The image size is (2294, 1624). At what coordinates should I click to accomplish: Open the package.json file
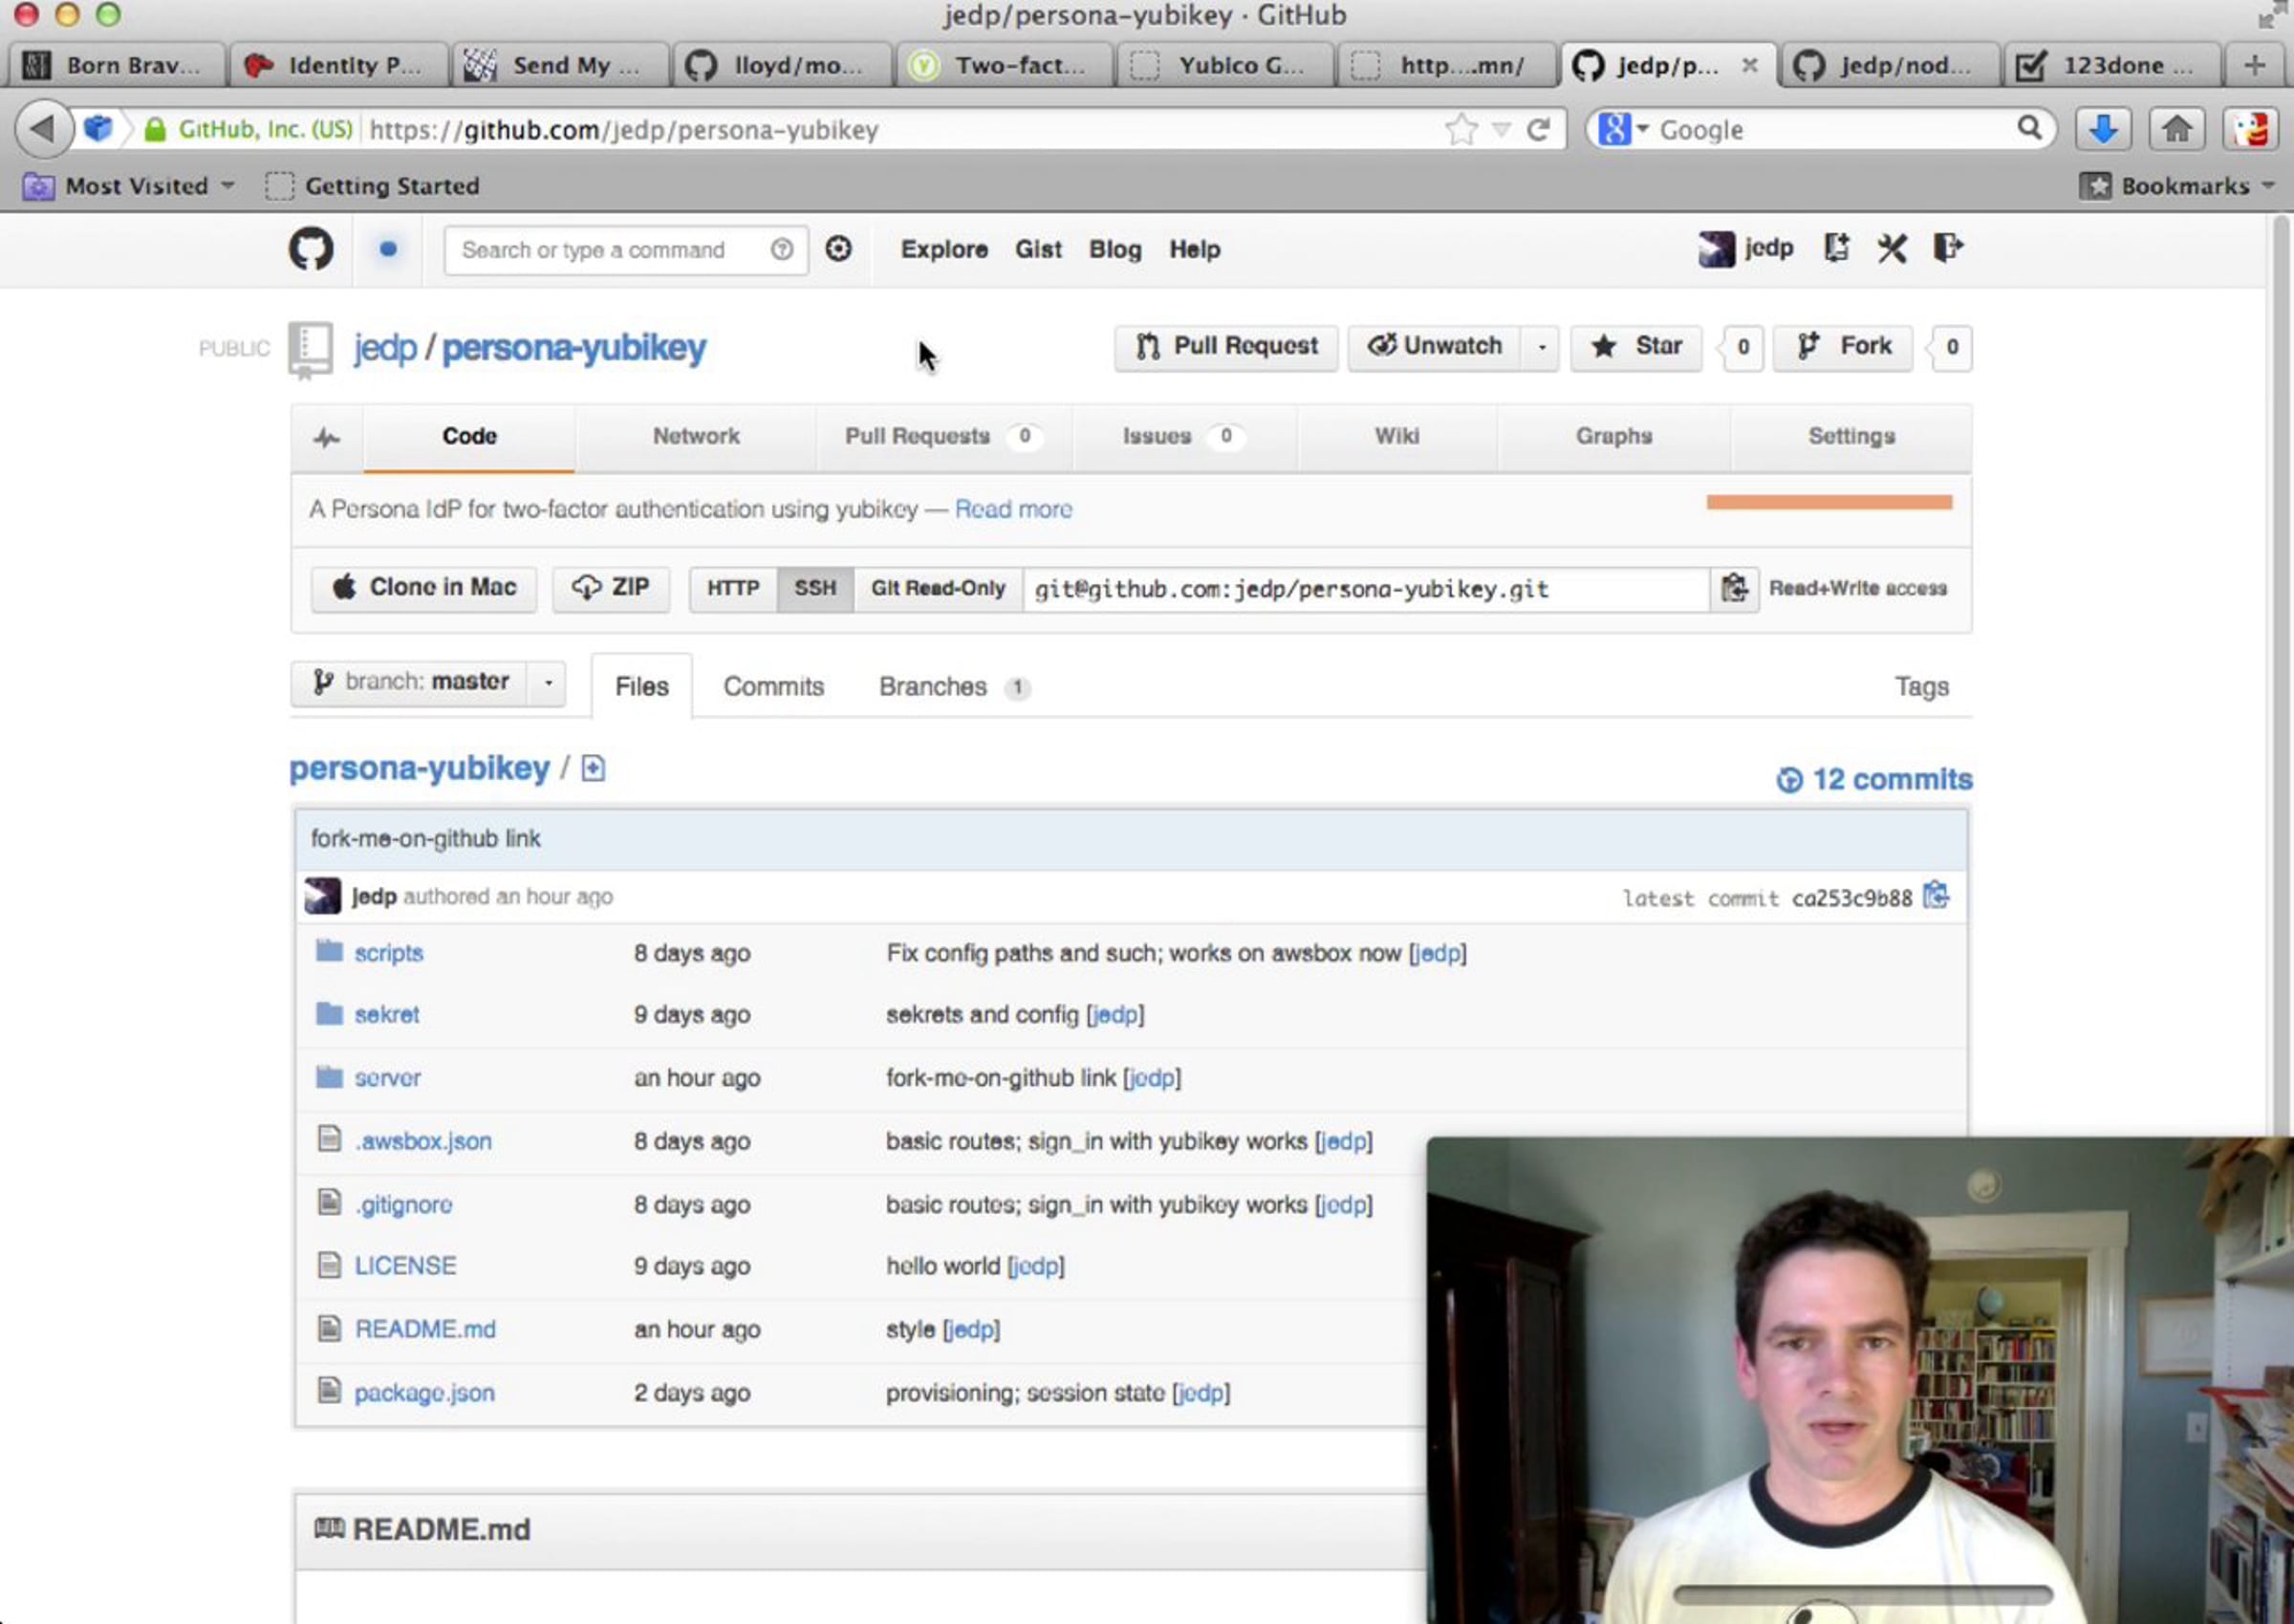click(x=424, y=1393)
